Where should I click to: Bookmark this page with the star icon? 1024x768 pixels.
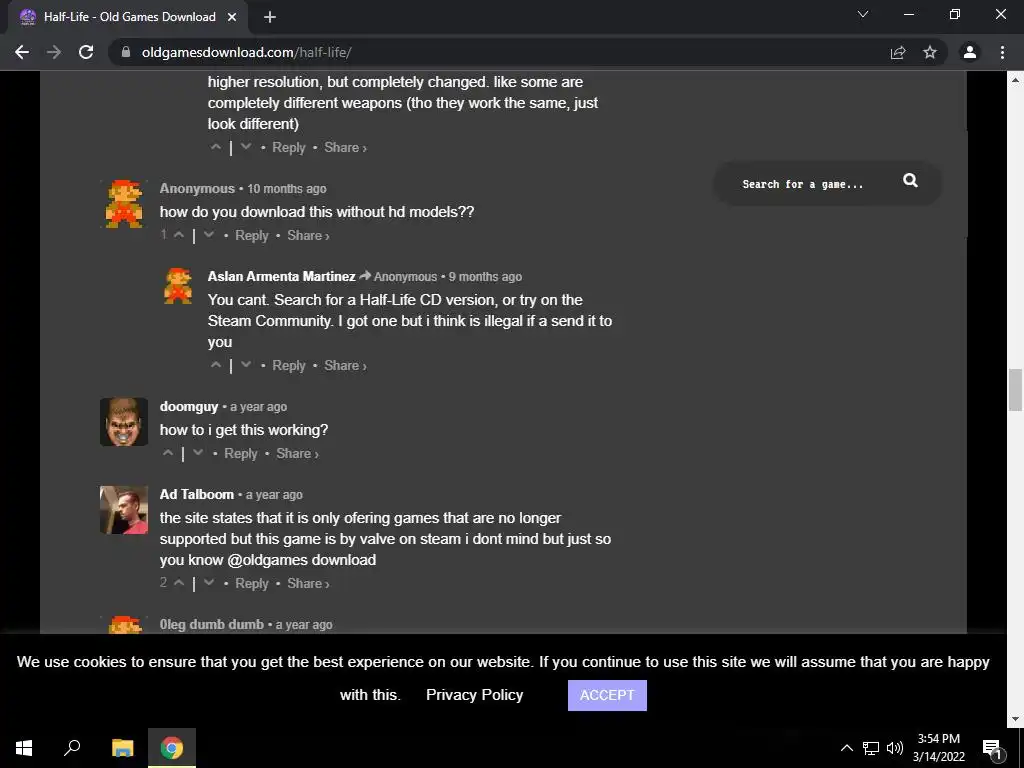click(930, 52)
